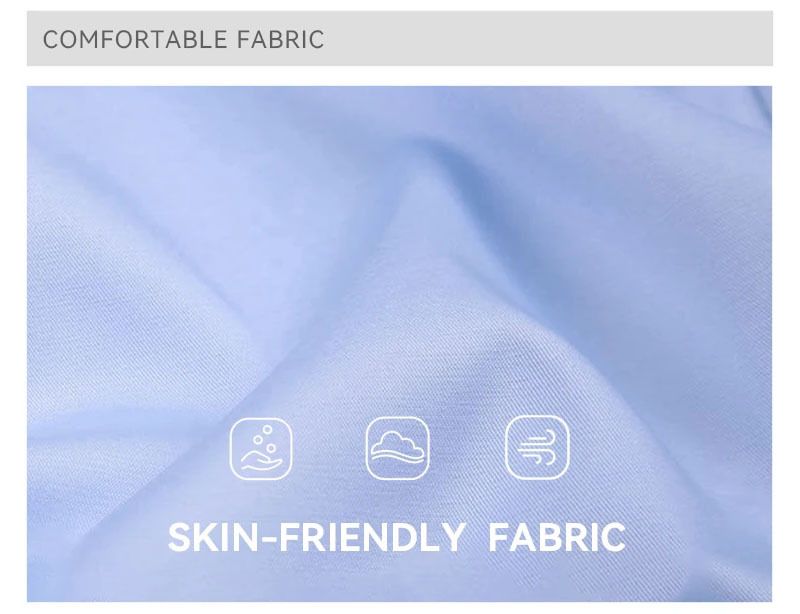
Task: Click the gray header banner's empty area
Action: pyautogui.click(x=546, y=39)
